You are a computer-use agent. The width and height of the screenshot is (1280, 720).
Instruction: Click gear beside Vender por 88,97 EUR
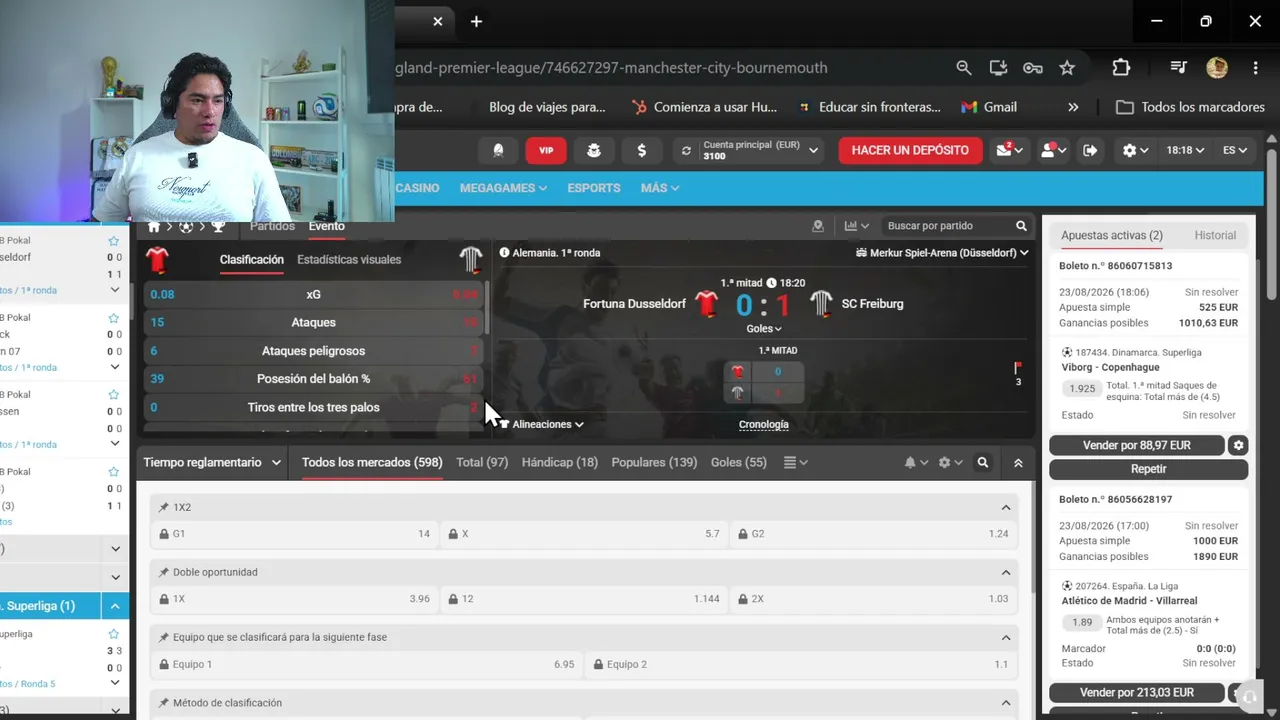[x=1238, y=445]
